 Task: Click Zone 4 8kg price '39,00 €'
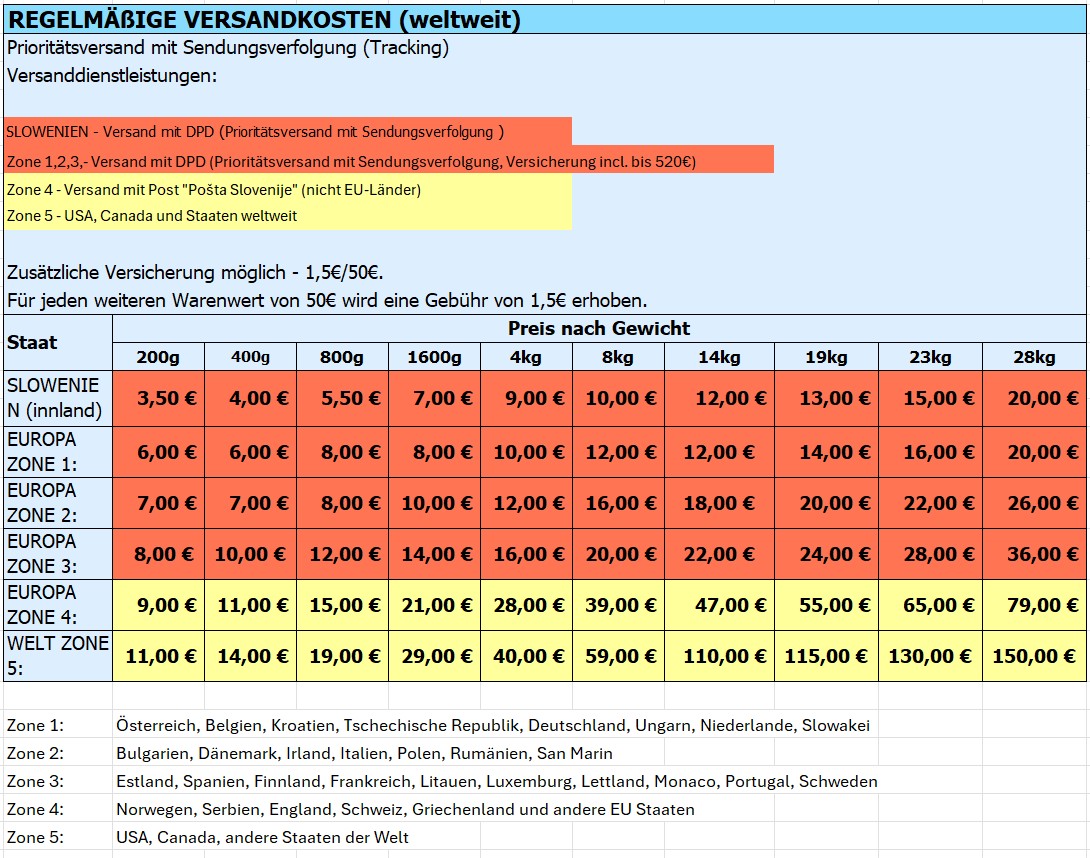(x=618, y=605)
